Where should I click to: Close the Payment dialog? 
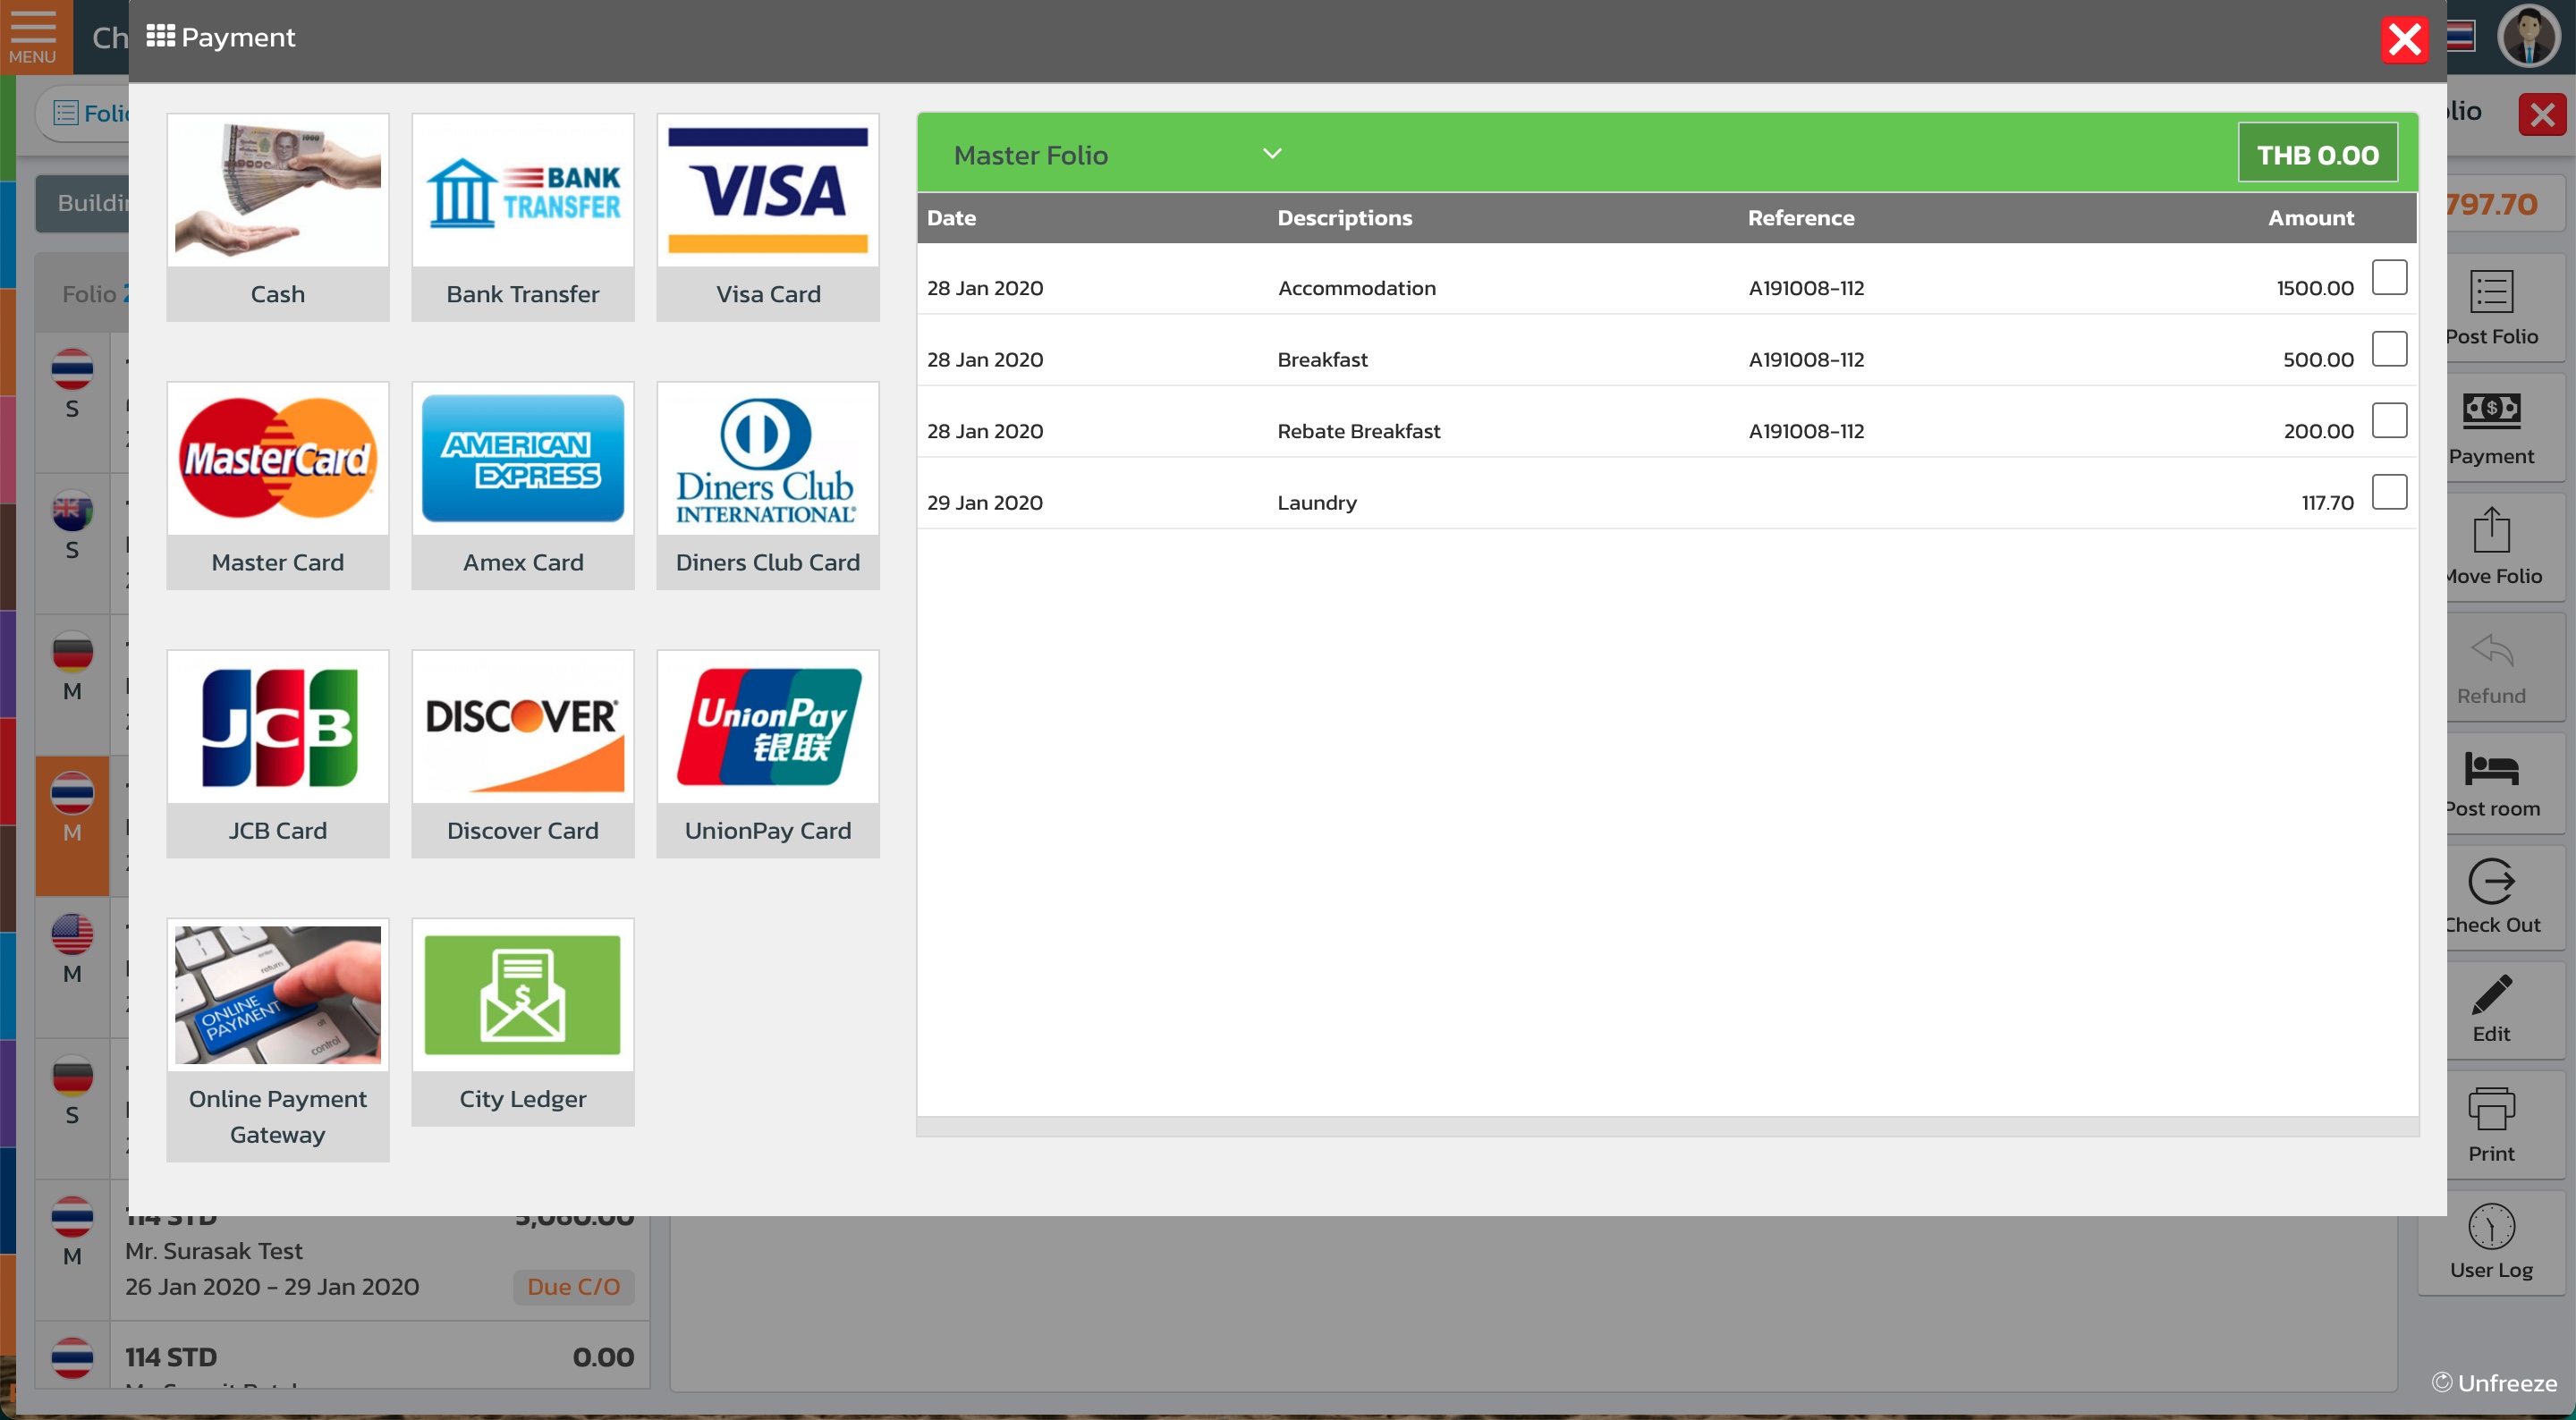[x=2404, y=40]
